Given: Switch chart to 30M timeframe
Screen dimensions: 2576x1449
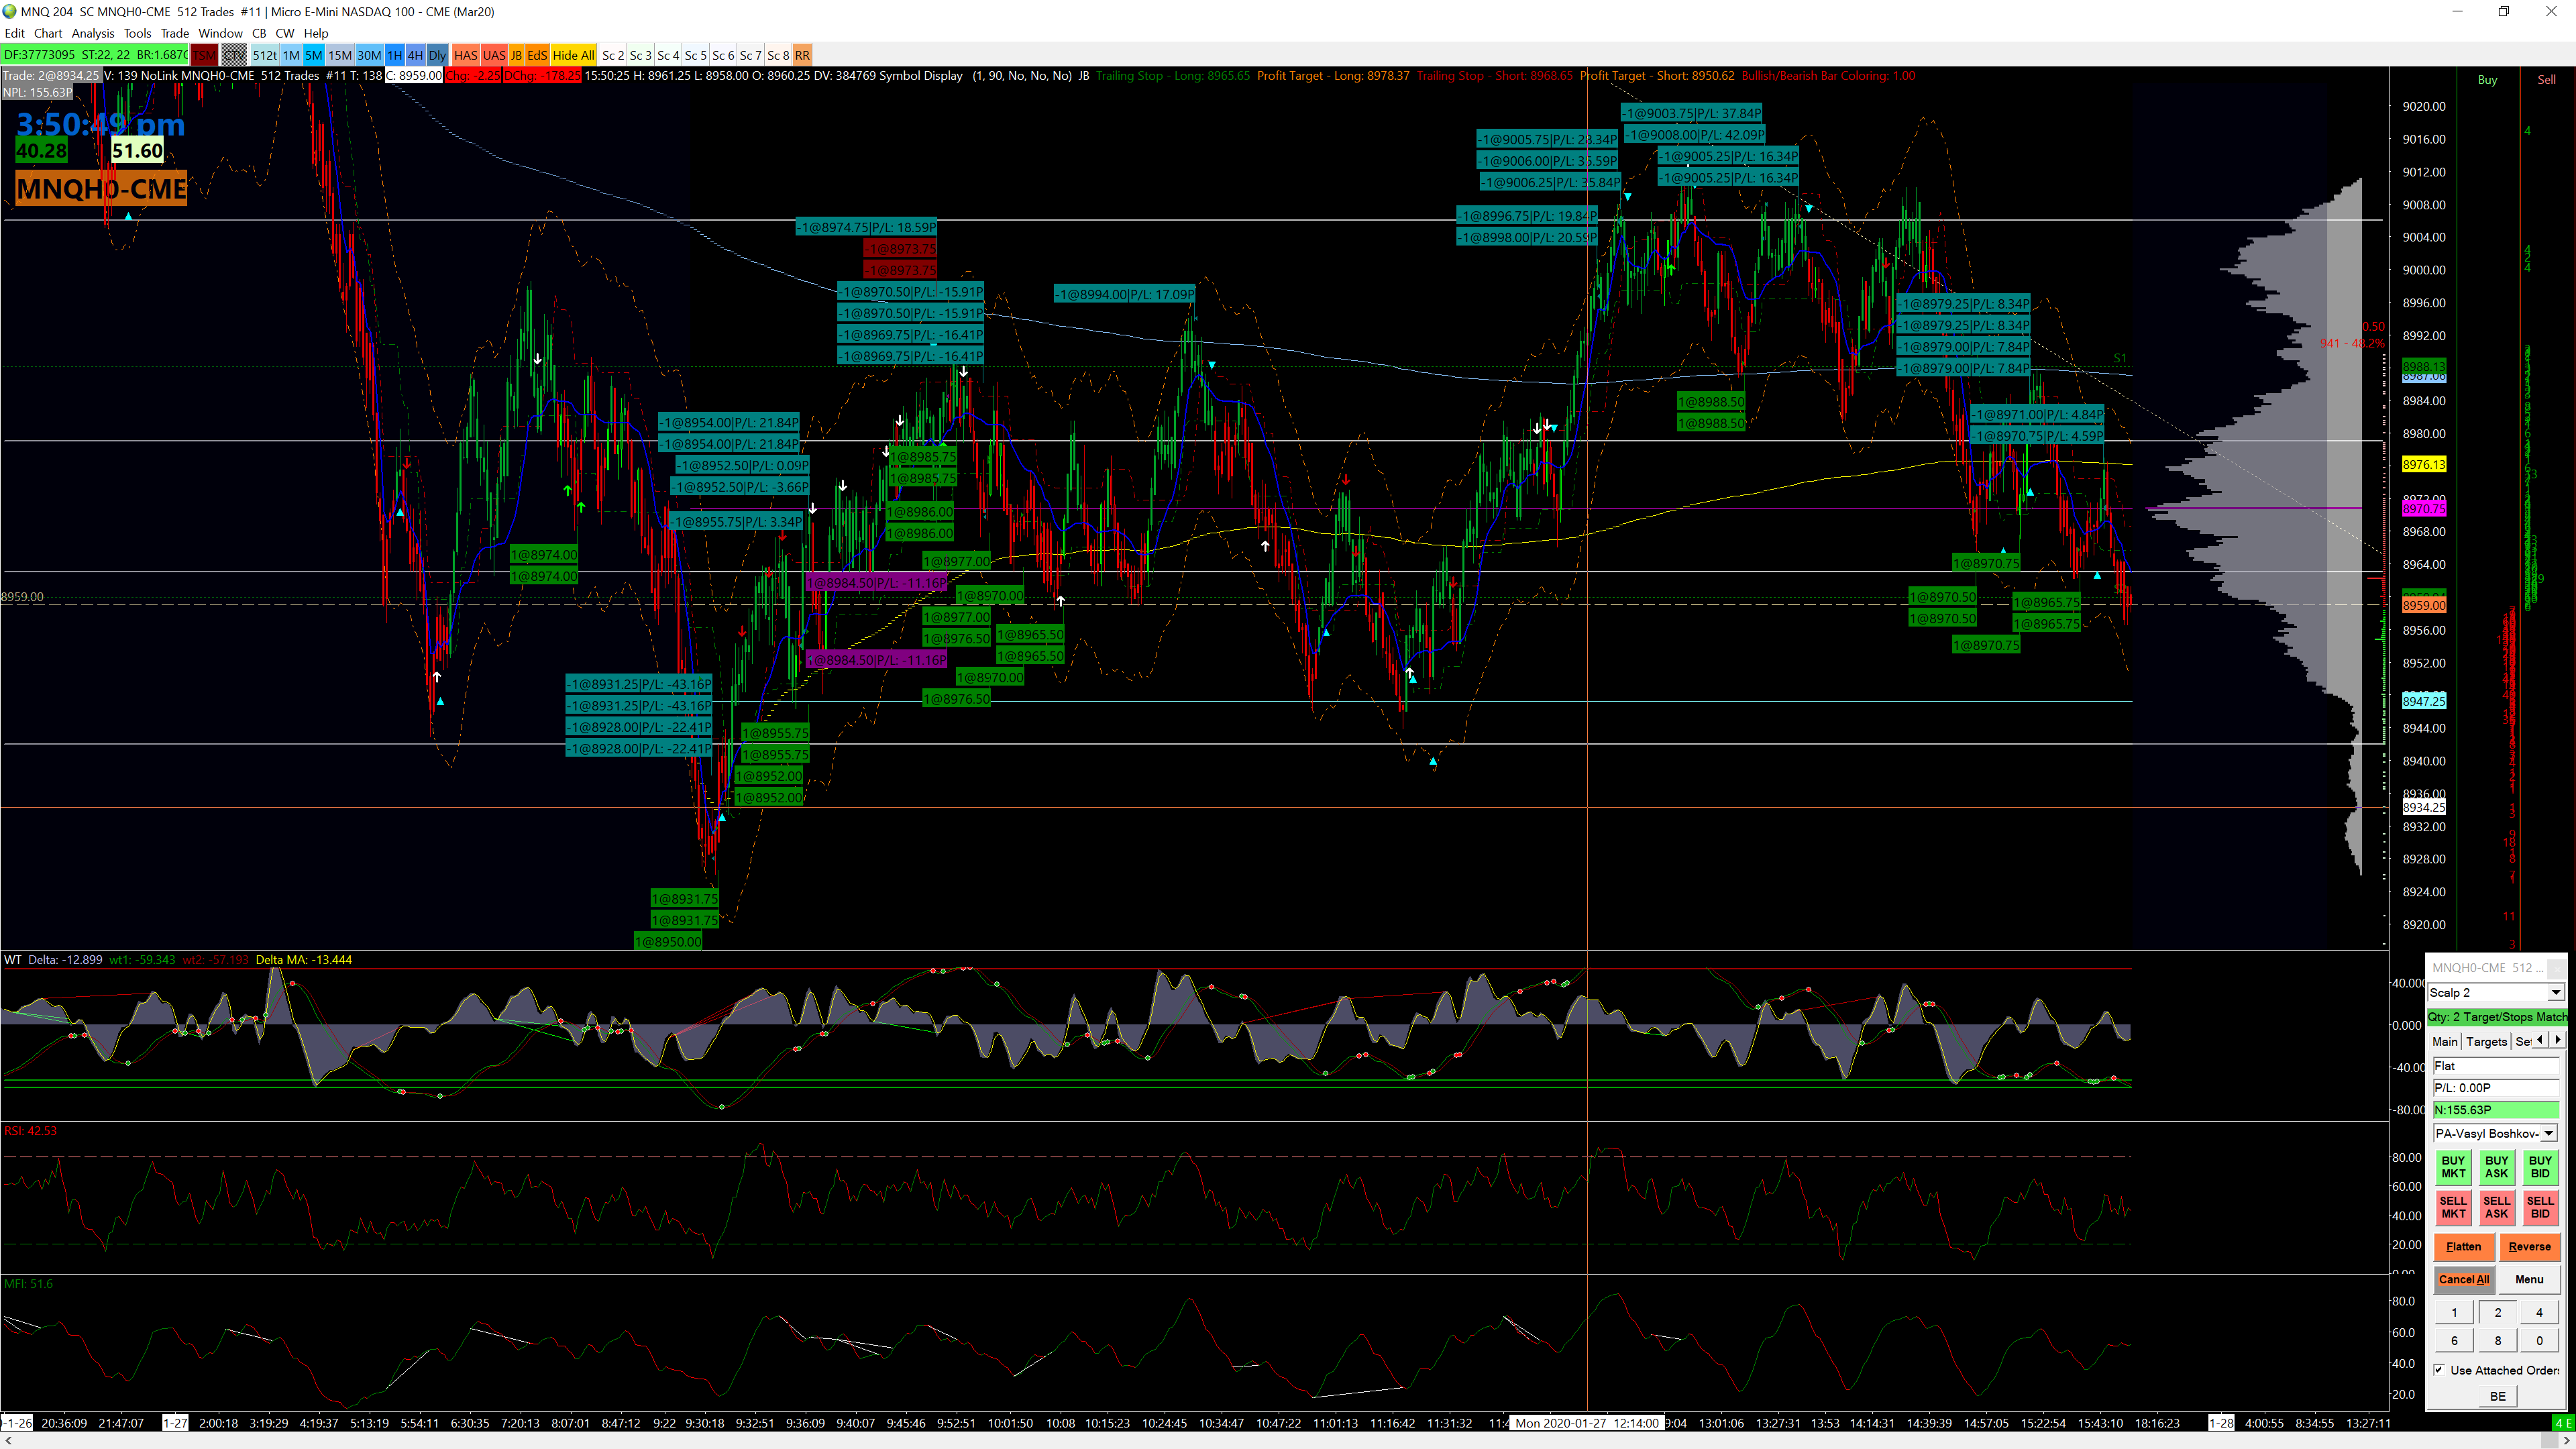Looking at the screenshot, I should [369, 55].
